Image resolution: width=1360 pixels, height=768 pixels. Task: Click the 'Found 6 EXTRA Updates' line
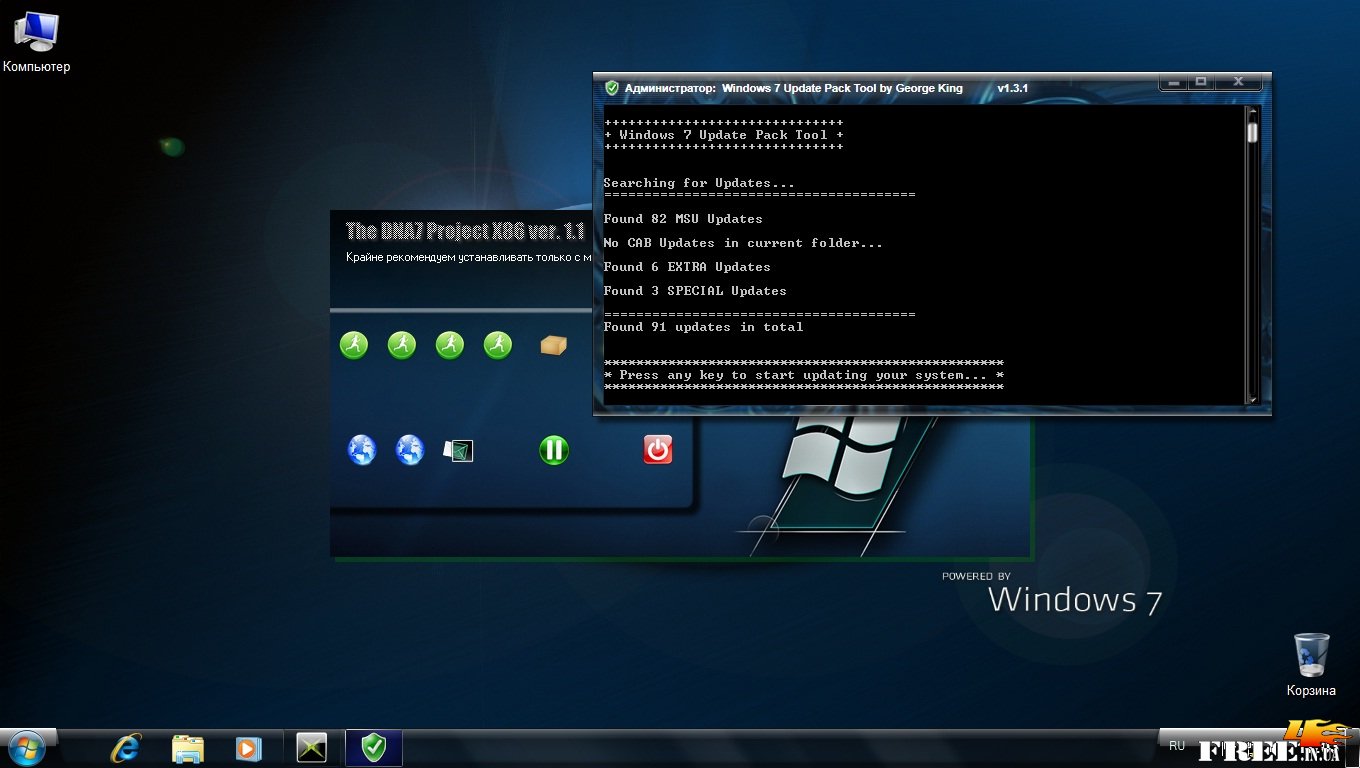[687, 267]
